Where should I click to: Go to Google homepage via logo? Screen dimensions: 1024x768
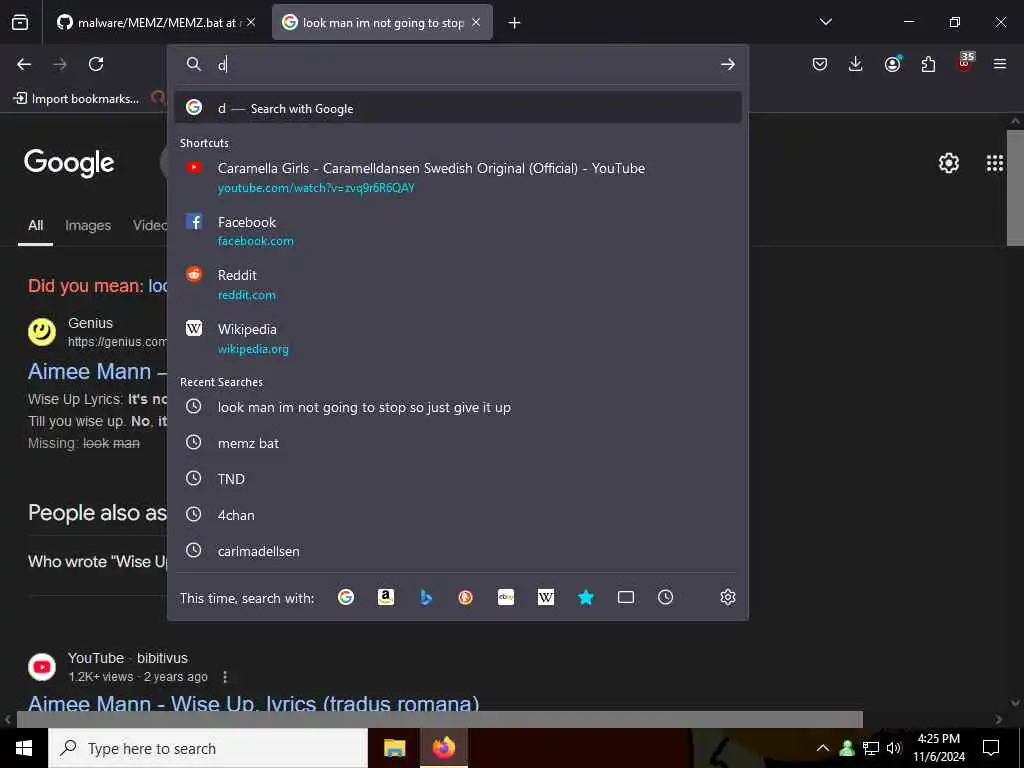(69, 163)
